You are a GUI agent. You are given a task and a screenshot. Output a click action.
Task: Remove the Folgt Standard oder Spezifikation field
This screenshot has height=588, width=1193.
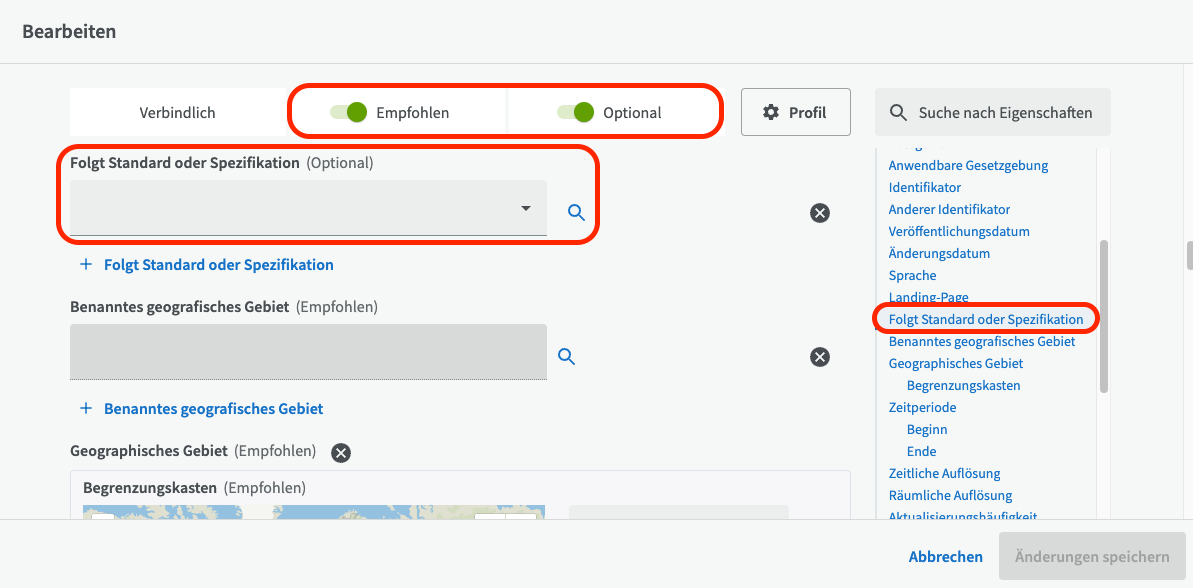coord(820,212)
